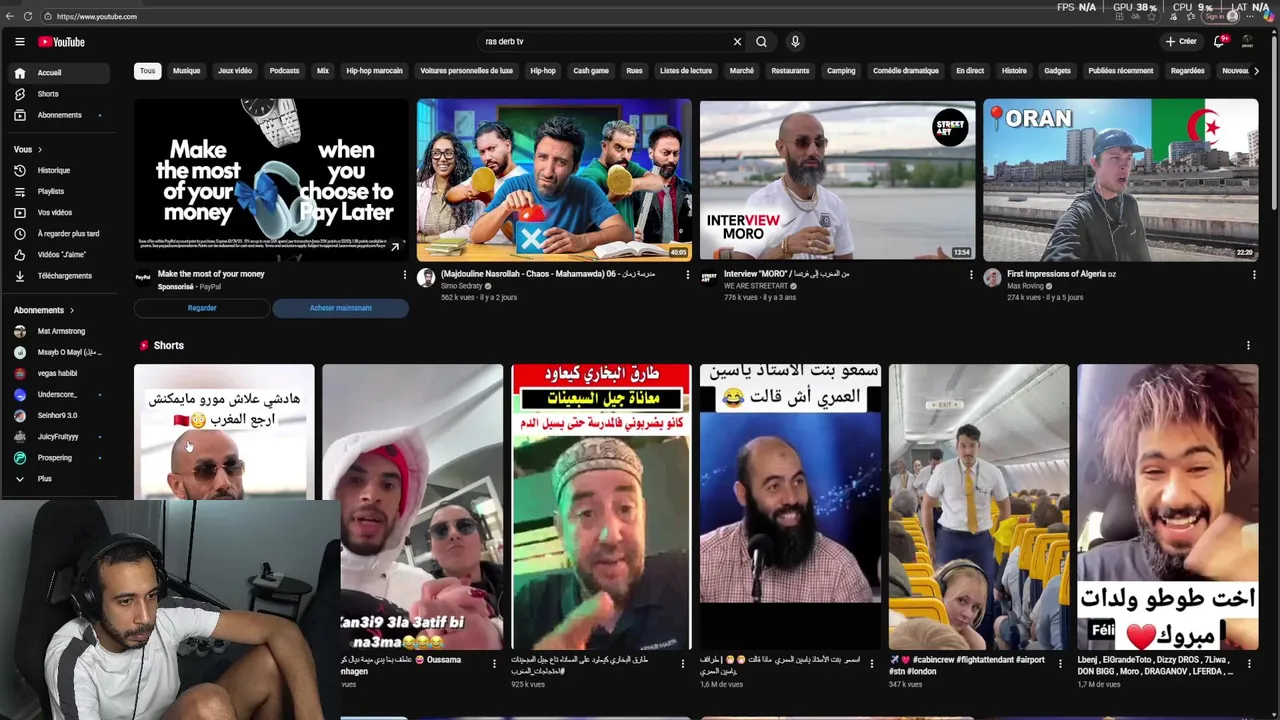Click the Créer button
1280x720 pixels.
[1181, 42]
